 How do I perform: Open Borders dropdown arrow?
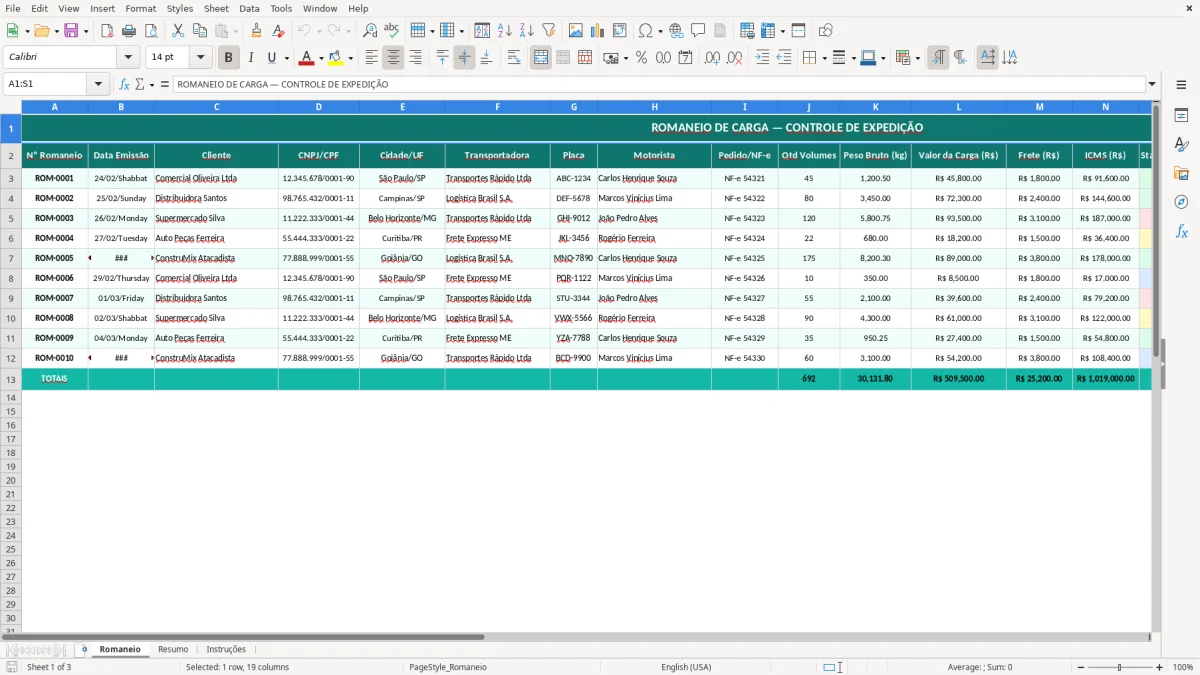pos(824,59)
